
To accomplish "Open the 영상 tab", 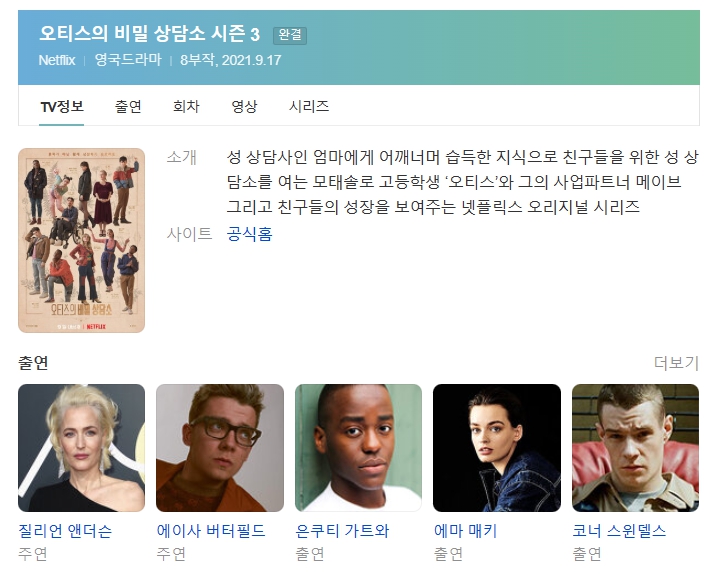I will 244,107.
